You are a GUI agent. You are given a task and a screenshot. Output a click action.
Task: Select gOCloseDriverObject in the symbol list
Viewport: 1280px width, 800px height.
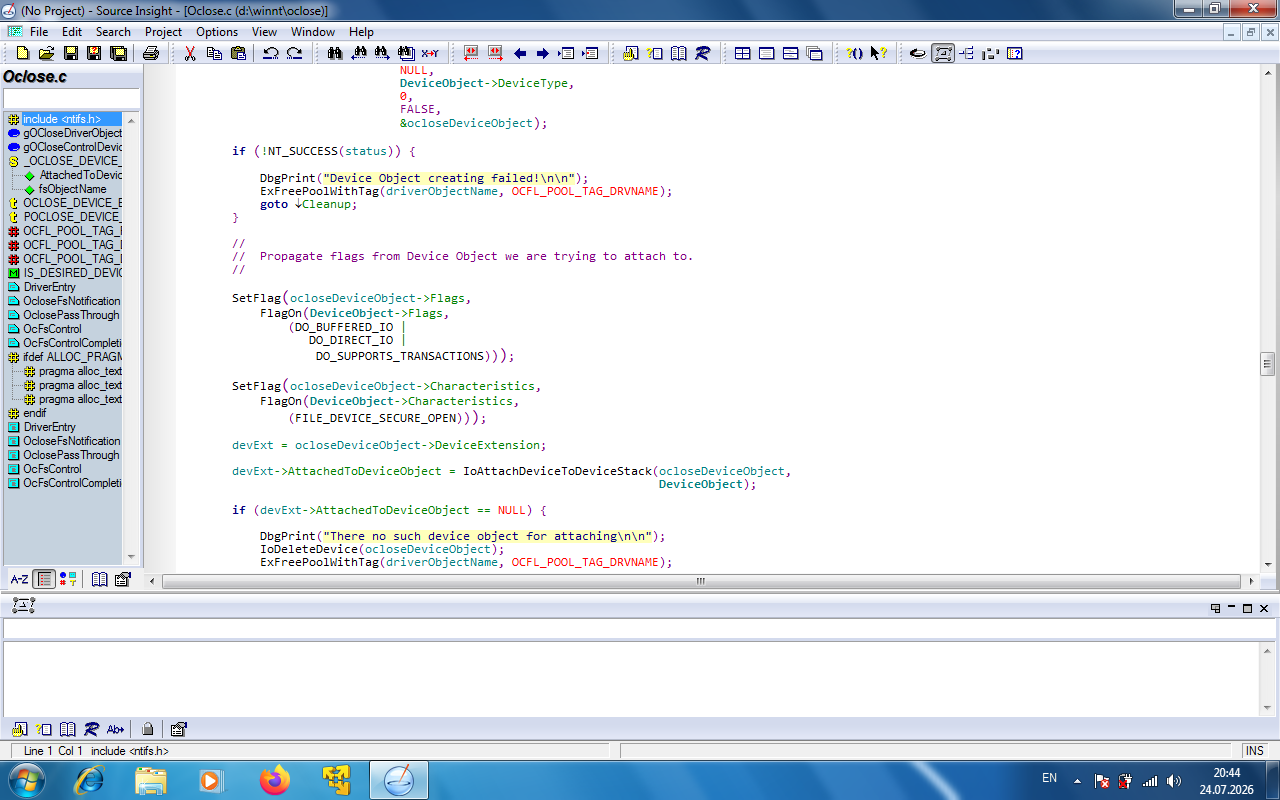[x=72, y=133]
